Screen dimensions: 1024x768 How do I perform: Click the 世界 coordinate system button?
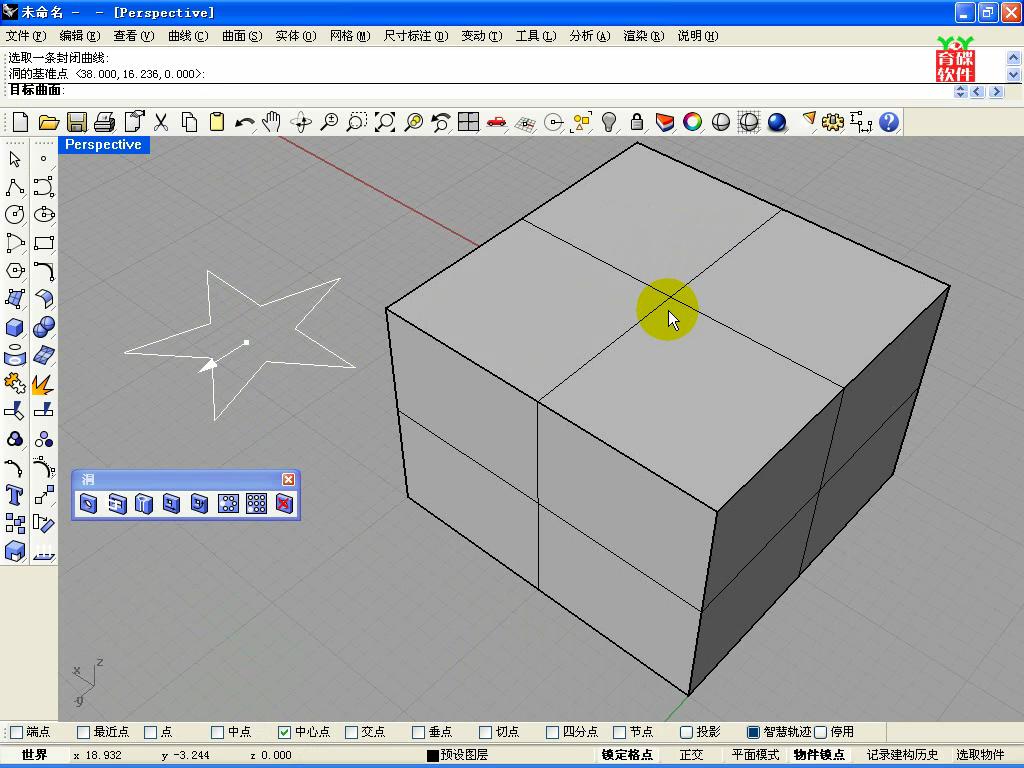[x=35, y=755]
